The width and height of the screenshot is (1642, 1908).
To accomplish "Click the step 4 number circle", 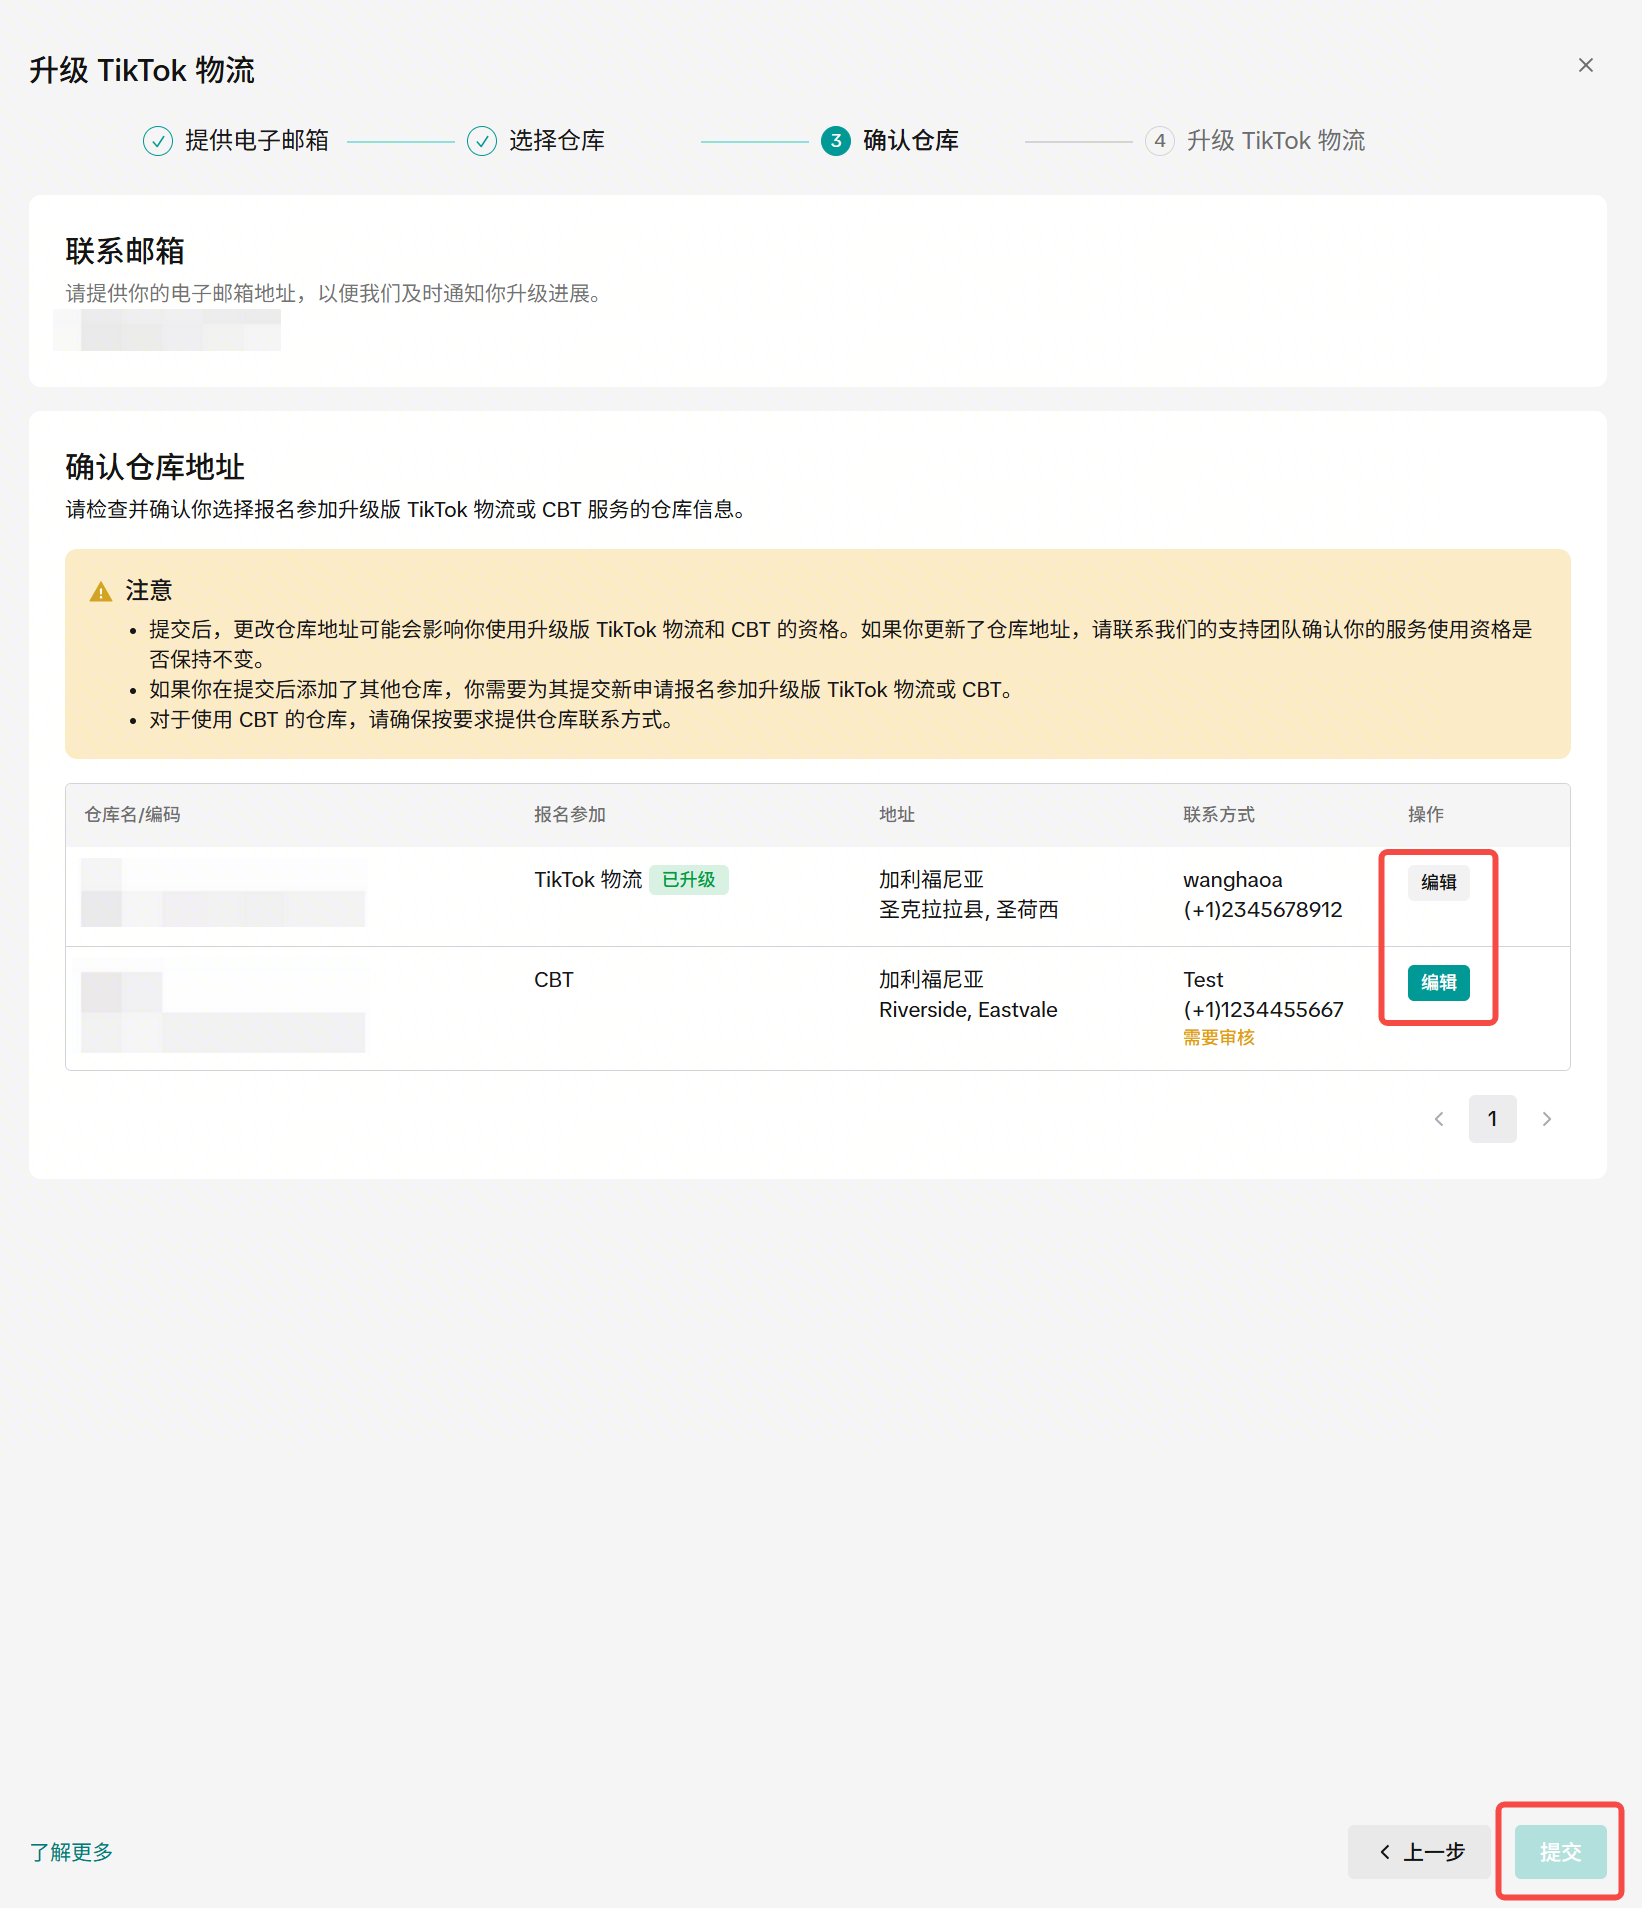I will [x=1159, y=141].
